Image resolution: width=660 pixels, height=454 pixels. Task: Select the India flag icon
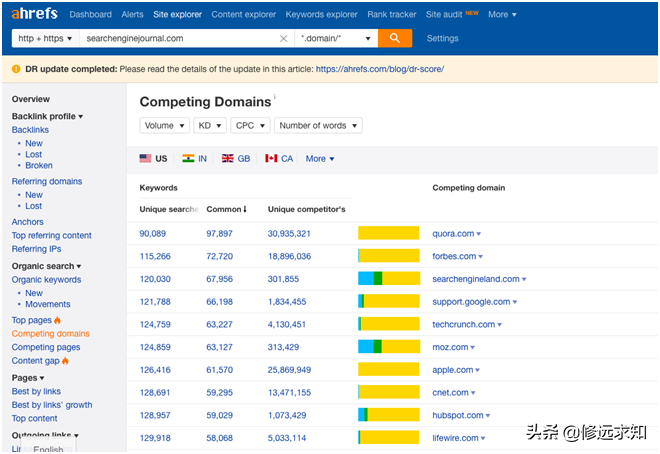pos(188,158)
